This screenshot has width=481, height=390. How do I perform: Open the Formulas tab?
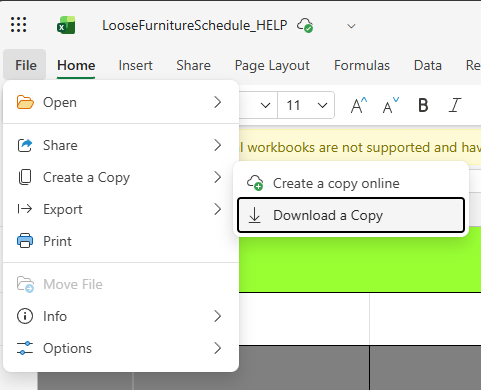coord(362,65)
